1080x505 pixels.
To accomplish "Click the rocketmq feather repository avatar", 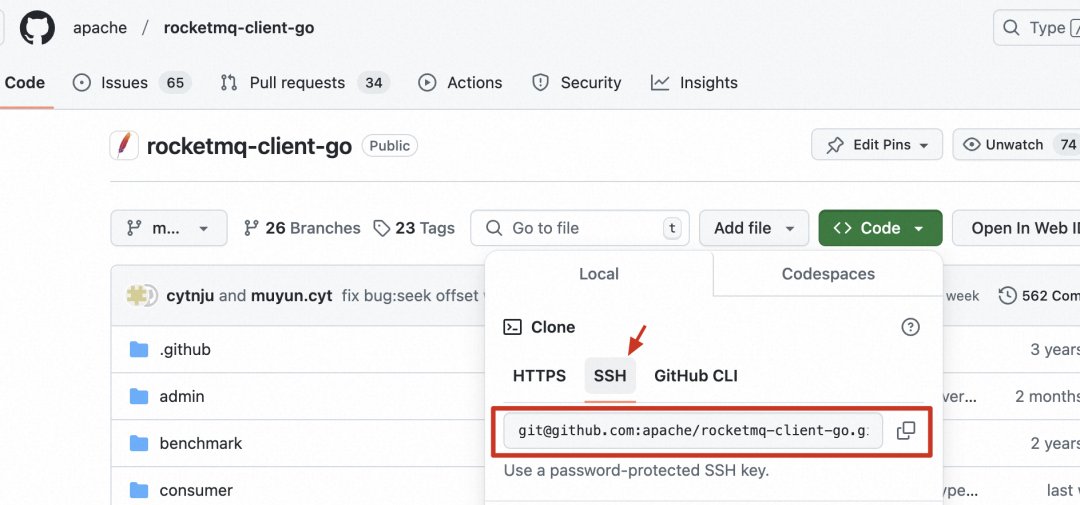I will (124, 145).
